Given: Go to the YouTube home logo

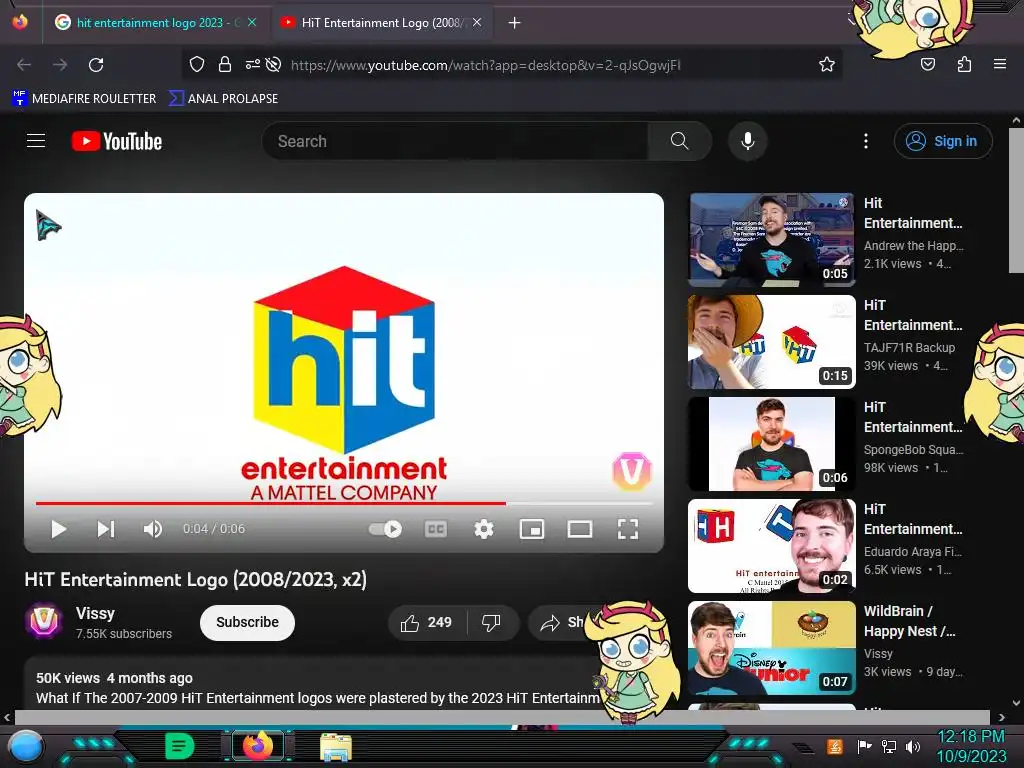Looking at the screenshot, I should 117,141.
